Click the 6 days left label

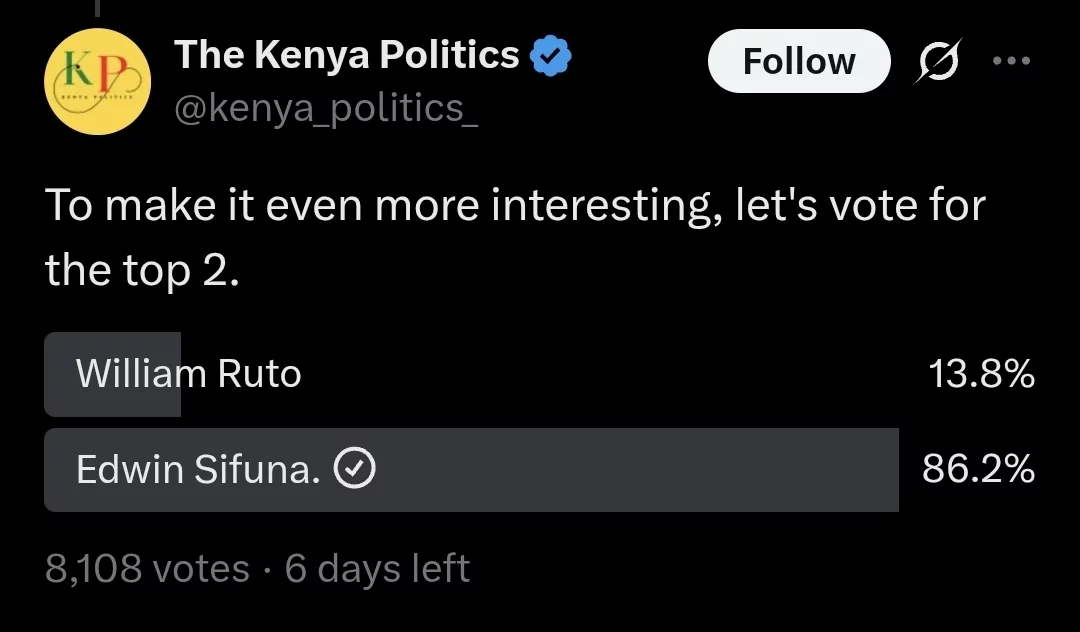pos(377,569)
